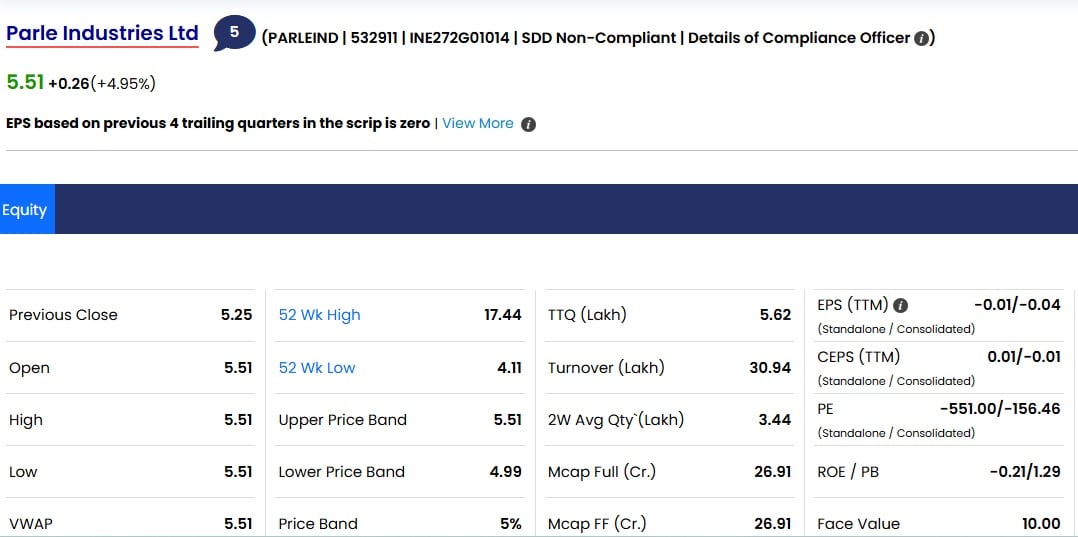Click the Turnover (Lakh) value 30.94
Viewport: 1078px width, 537px height.
(770, 368)
